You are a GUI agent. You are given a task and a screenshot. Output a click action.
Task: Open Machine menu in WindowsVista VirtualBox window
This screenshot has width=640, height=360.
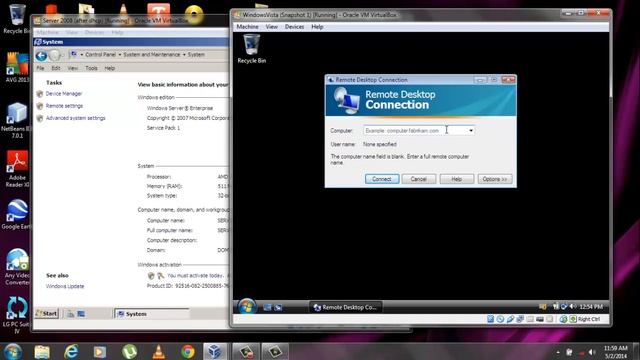click(x=247, y=27)
